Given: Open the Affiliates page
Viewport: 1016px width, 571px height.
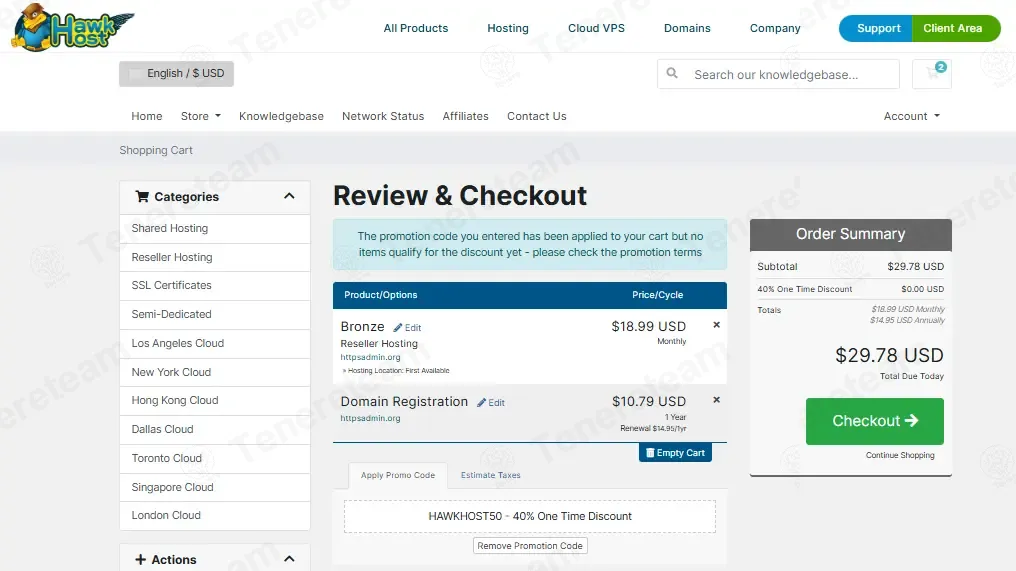Looking at the screenshot, I should click(465, 116).
